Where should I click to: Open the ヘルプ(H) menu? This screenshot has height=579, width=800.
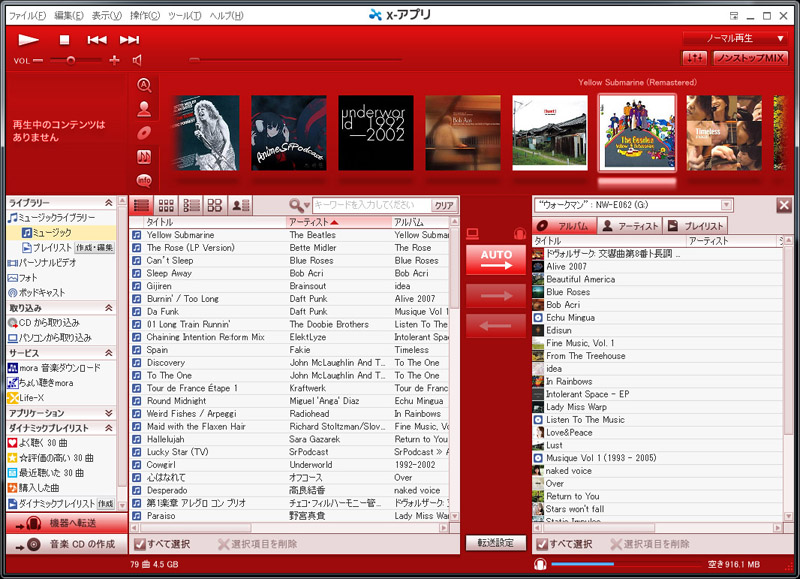coord(226,16)
